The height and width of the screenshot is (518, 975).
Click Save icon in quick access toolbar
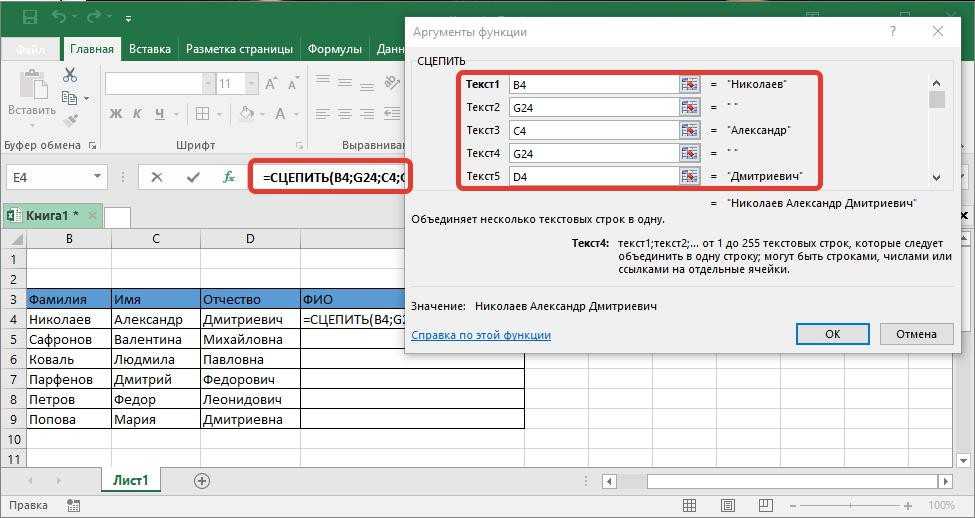point(29,18)
